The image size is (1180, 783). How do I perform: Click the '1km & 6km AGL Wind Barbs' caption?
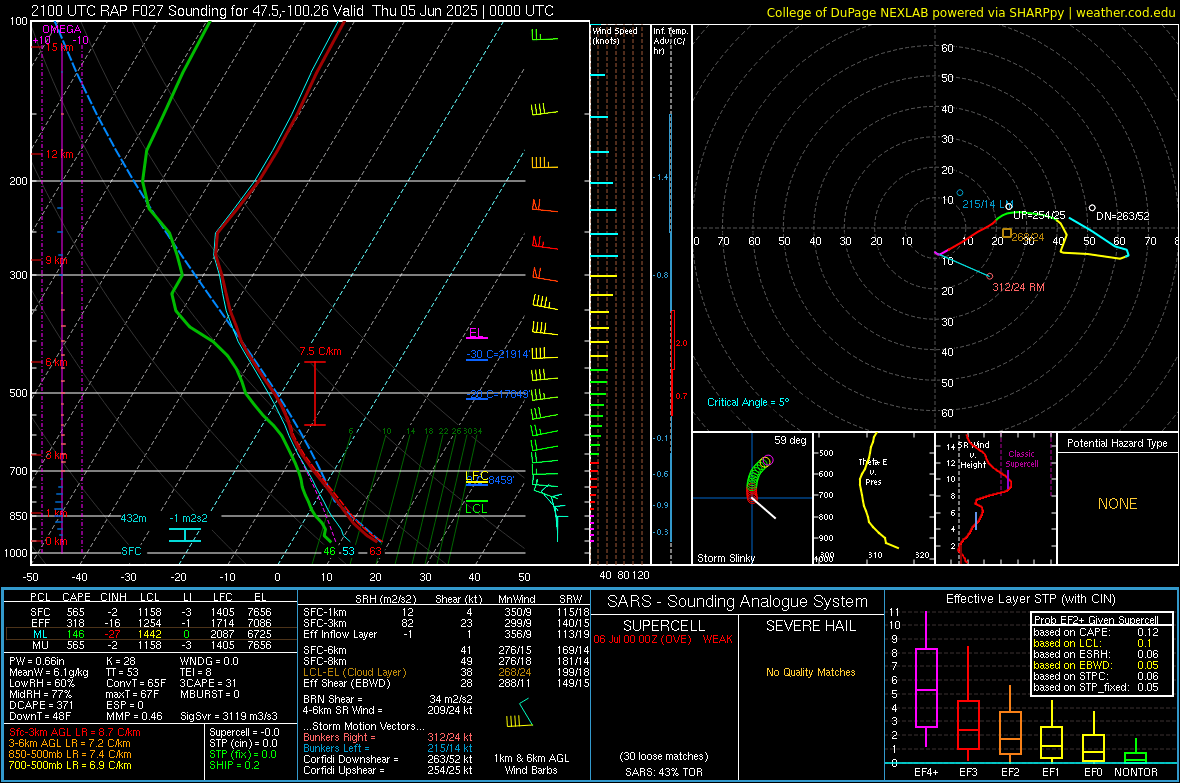coord(531,764)
